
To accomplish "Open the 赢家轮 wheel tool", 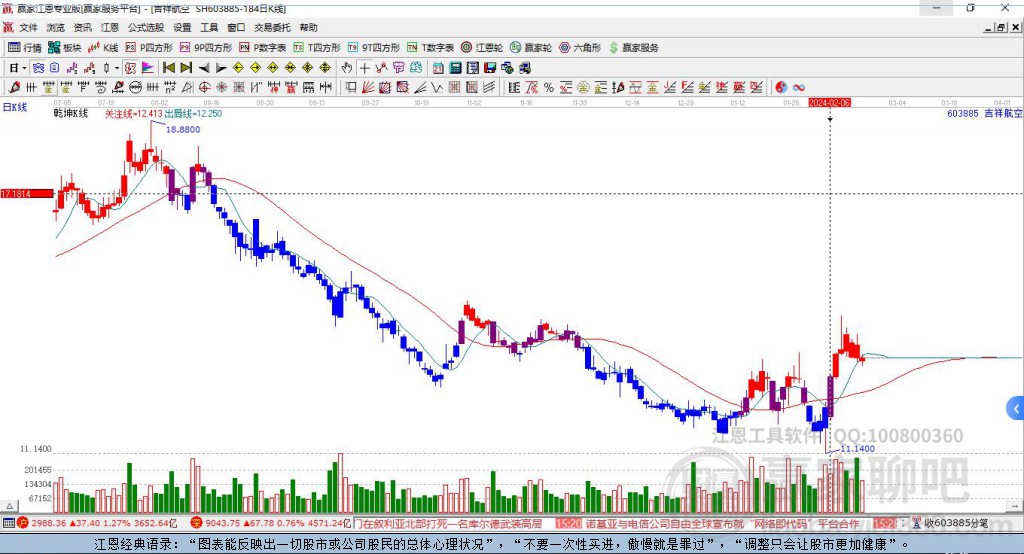I will (x=531, y=48).
